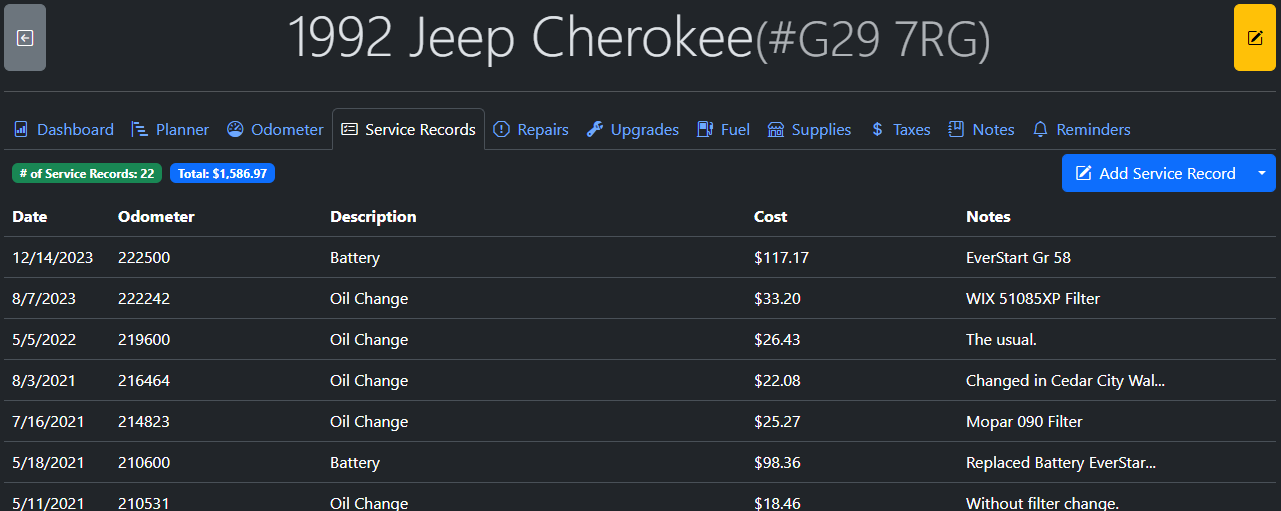Click the back arrow icon button
The width and height of the screenshot is (1281, 511).
point(25,38)
